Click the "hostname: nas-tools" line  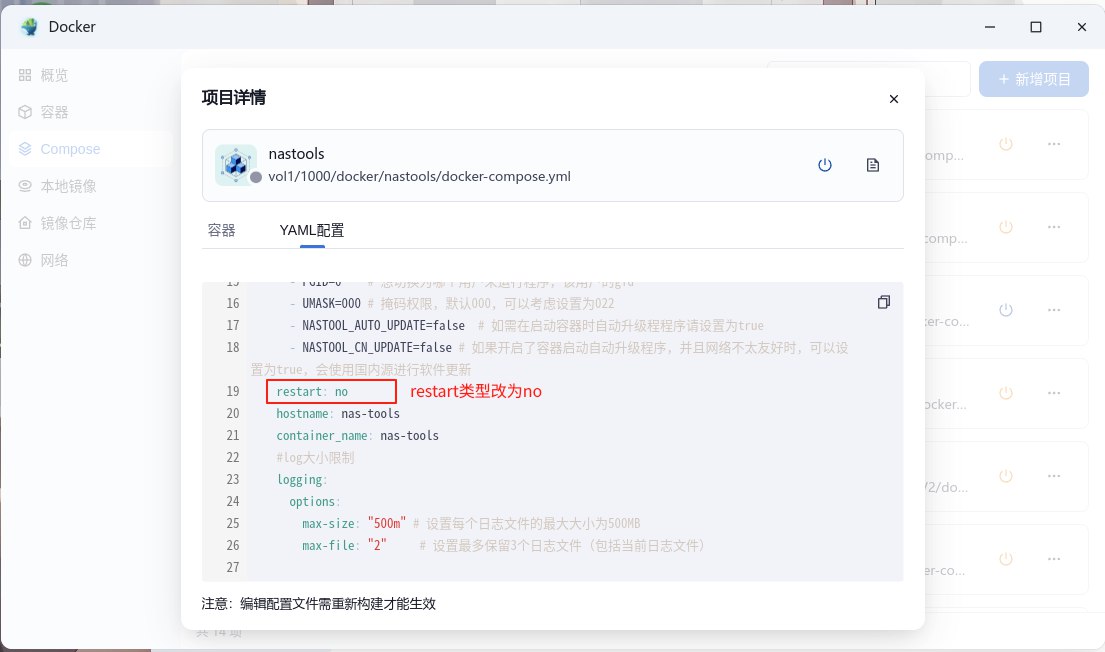pos(338,413)
